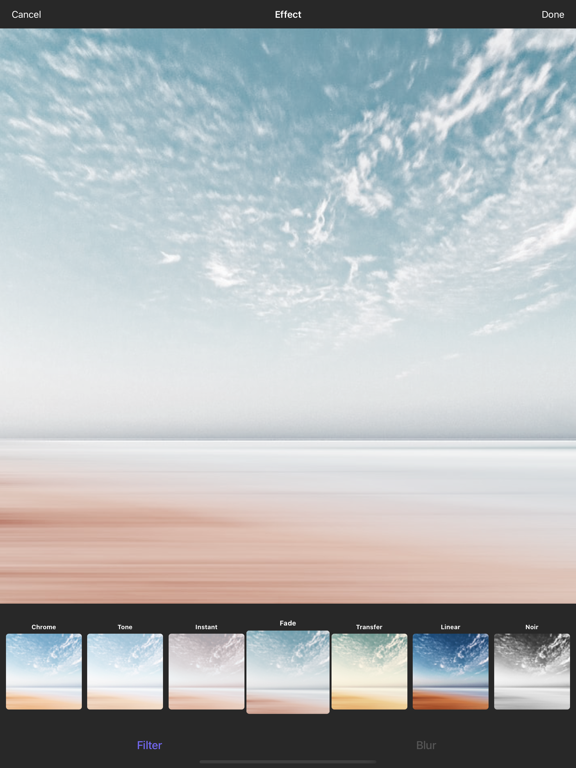
Task: Tap the beach photo preview
Action: (x=288, y=316)
